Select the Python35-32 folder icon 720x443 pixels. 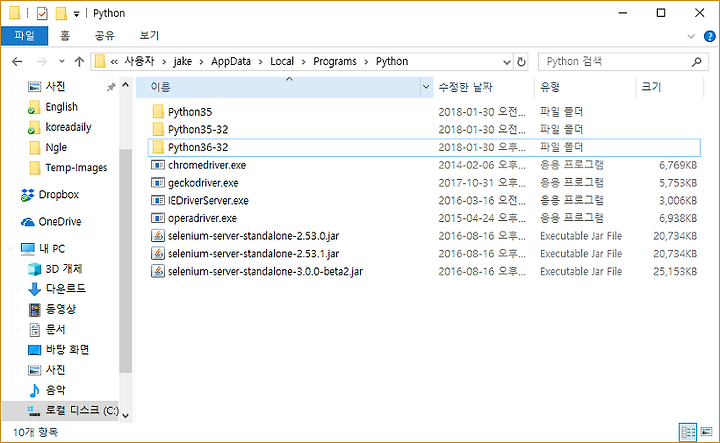pos(158,129)
